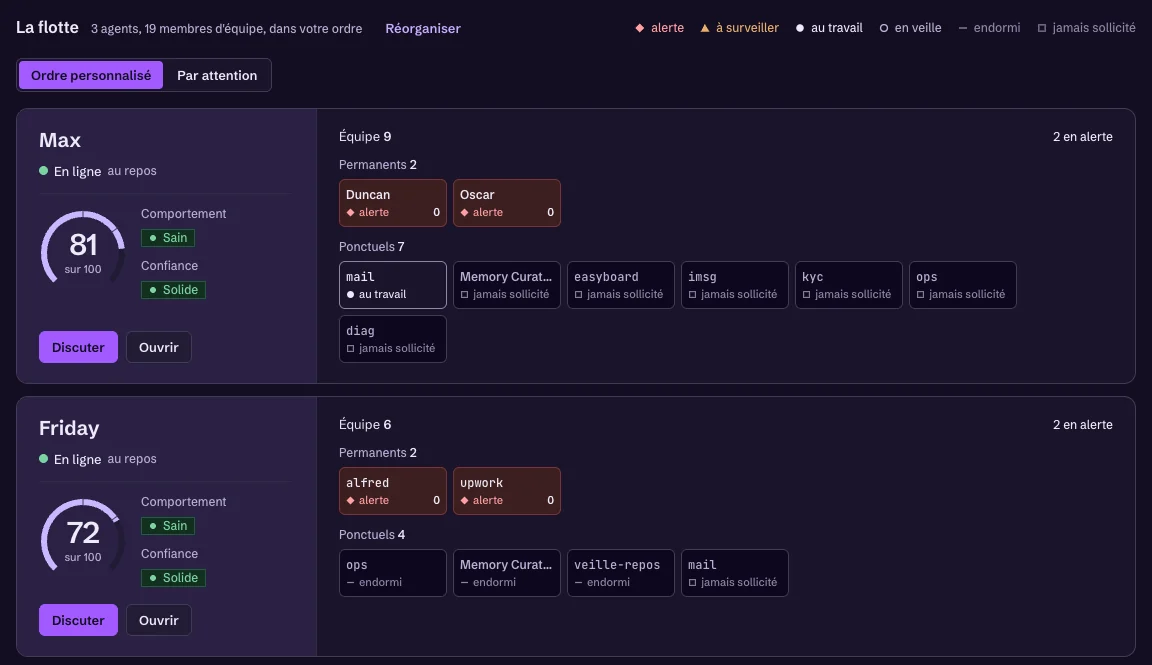
Task: Click Friday's Solide confiance badge
Action: 173,578
